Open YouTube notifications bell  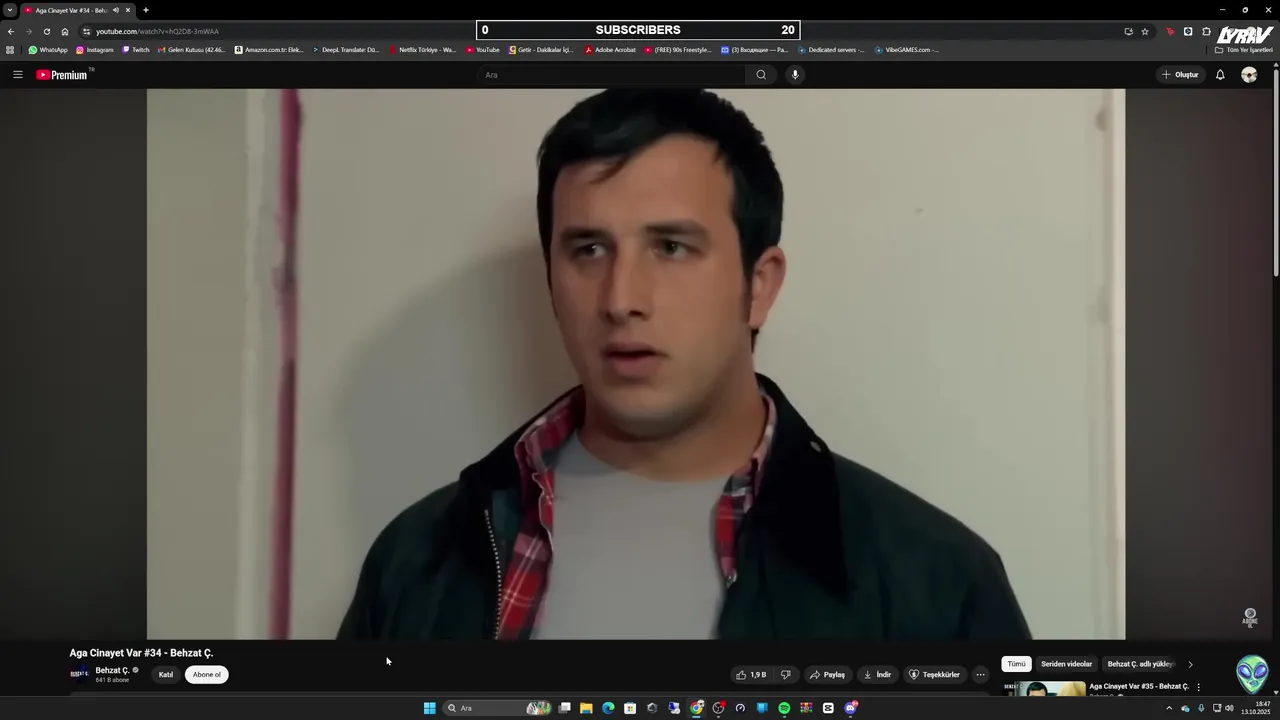[1220, 75]
